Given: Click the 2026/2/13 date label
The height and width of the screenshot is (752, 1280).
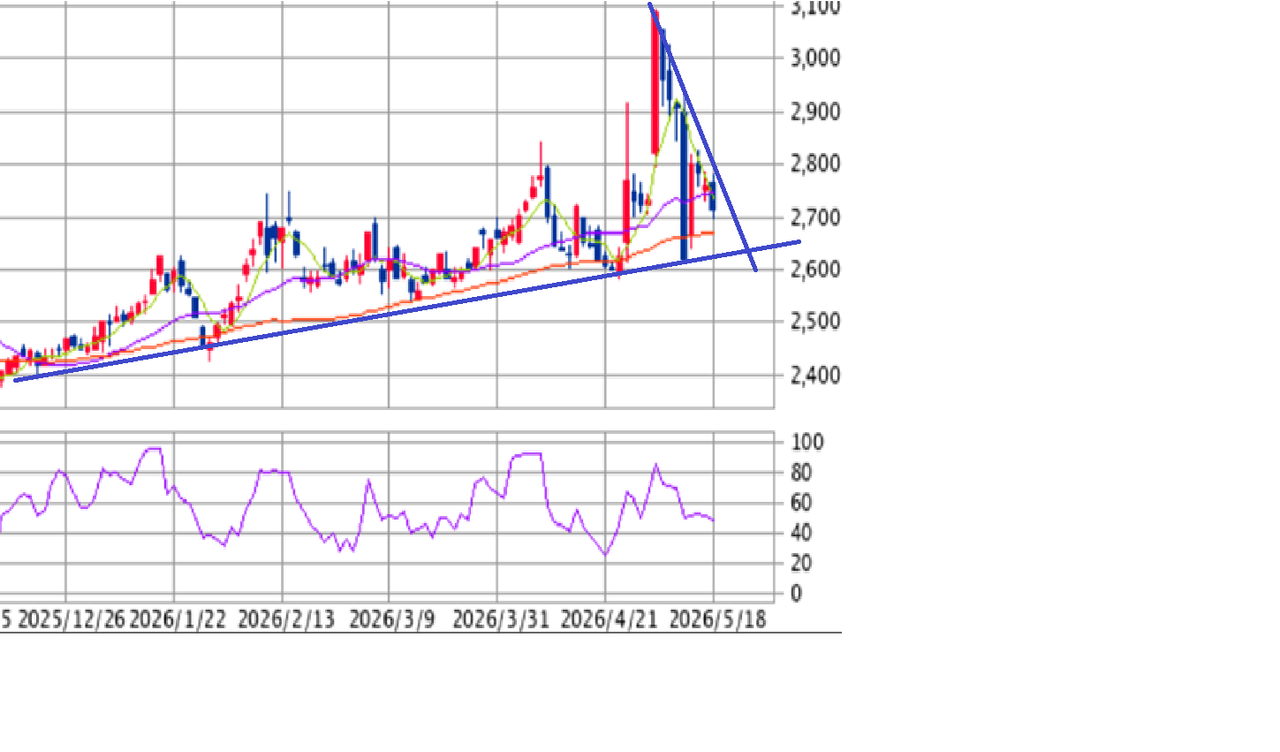Looking at the screenshot, I should tap(286, 620).
